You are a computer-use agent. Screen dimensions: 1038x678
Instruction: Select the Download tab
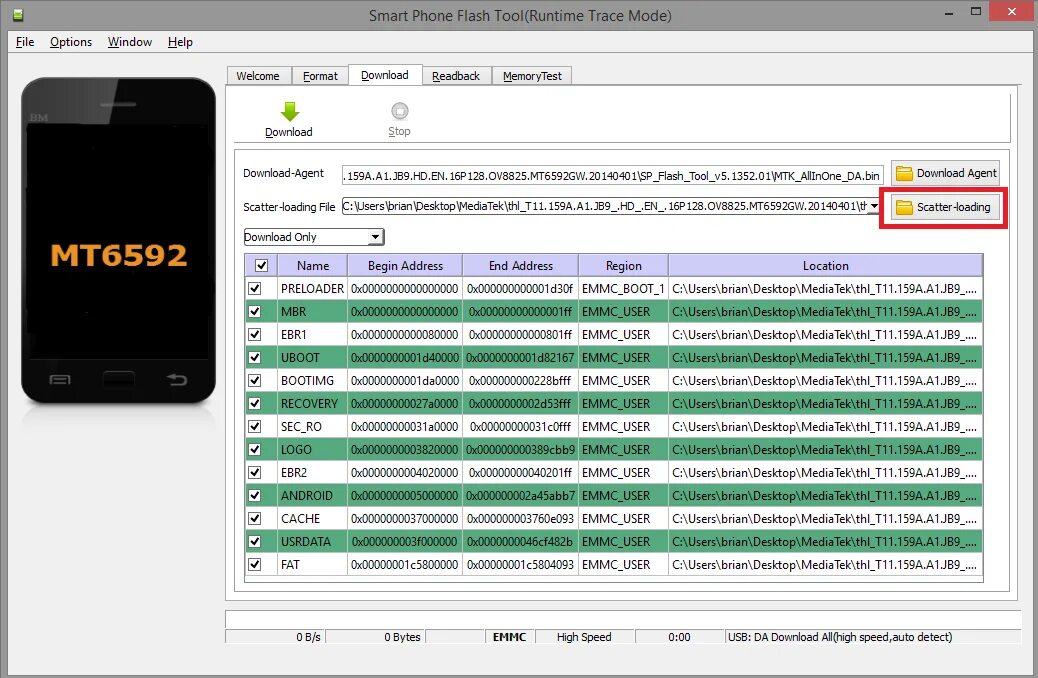(x=385, y=75)
